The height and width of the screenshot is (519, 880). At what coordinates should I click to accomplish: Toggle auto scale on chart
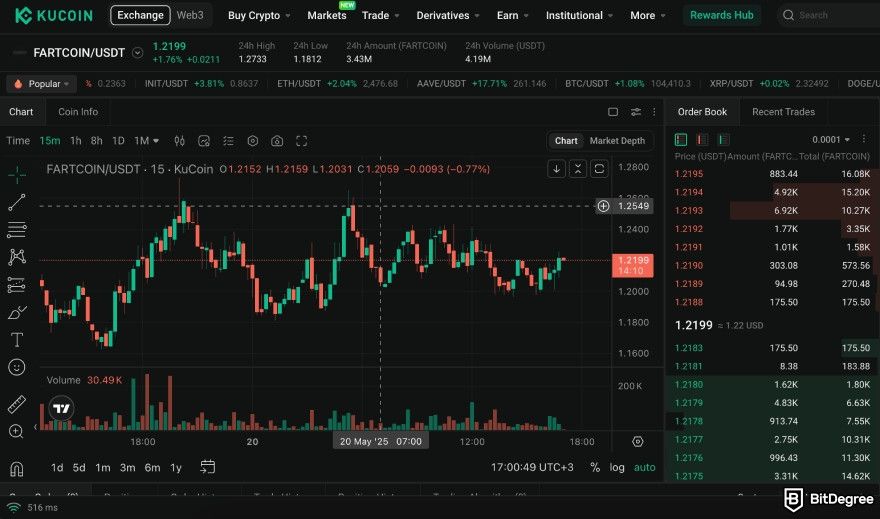(x=644, y=467)
